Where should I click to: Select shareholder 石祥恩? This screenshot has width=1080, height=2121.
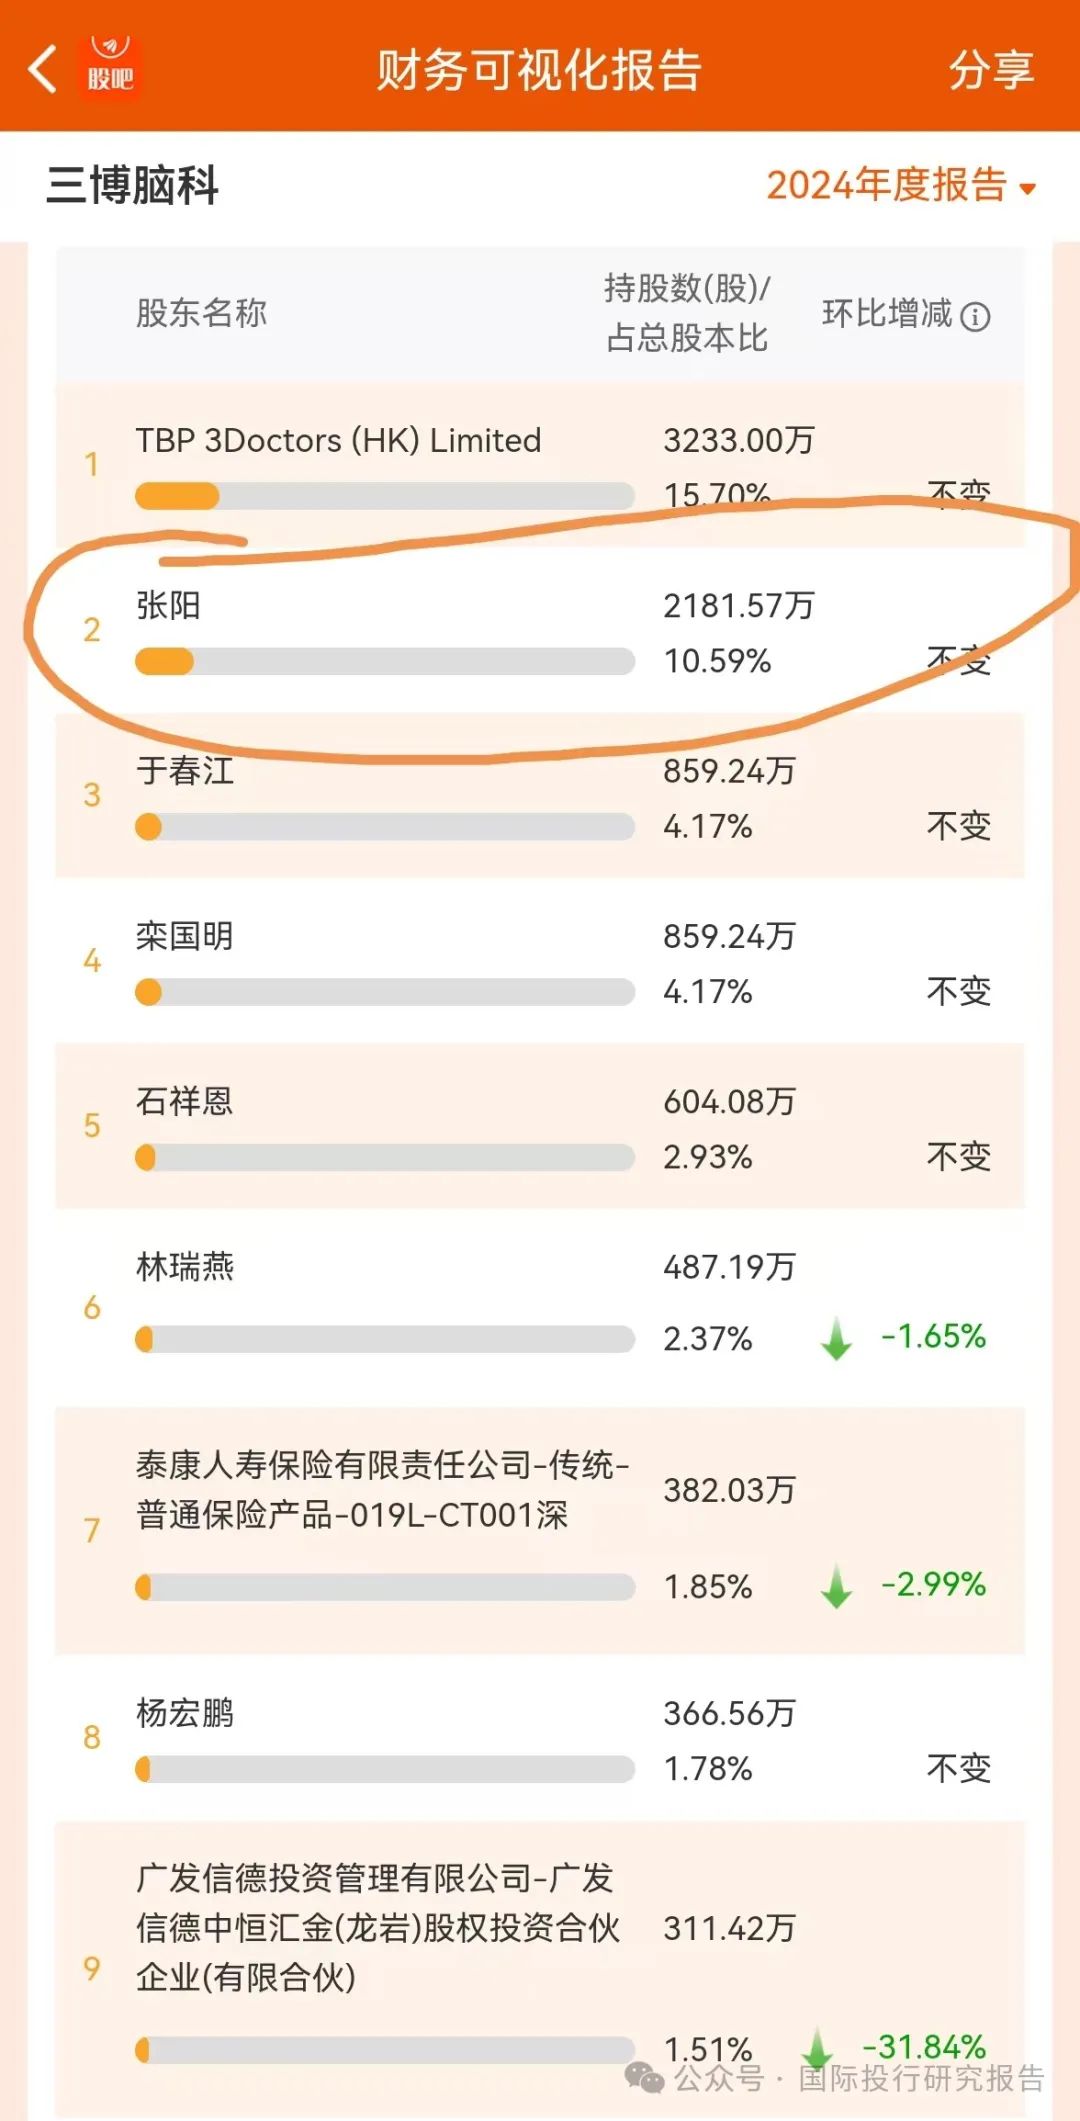click(x=185, y=1101)
